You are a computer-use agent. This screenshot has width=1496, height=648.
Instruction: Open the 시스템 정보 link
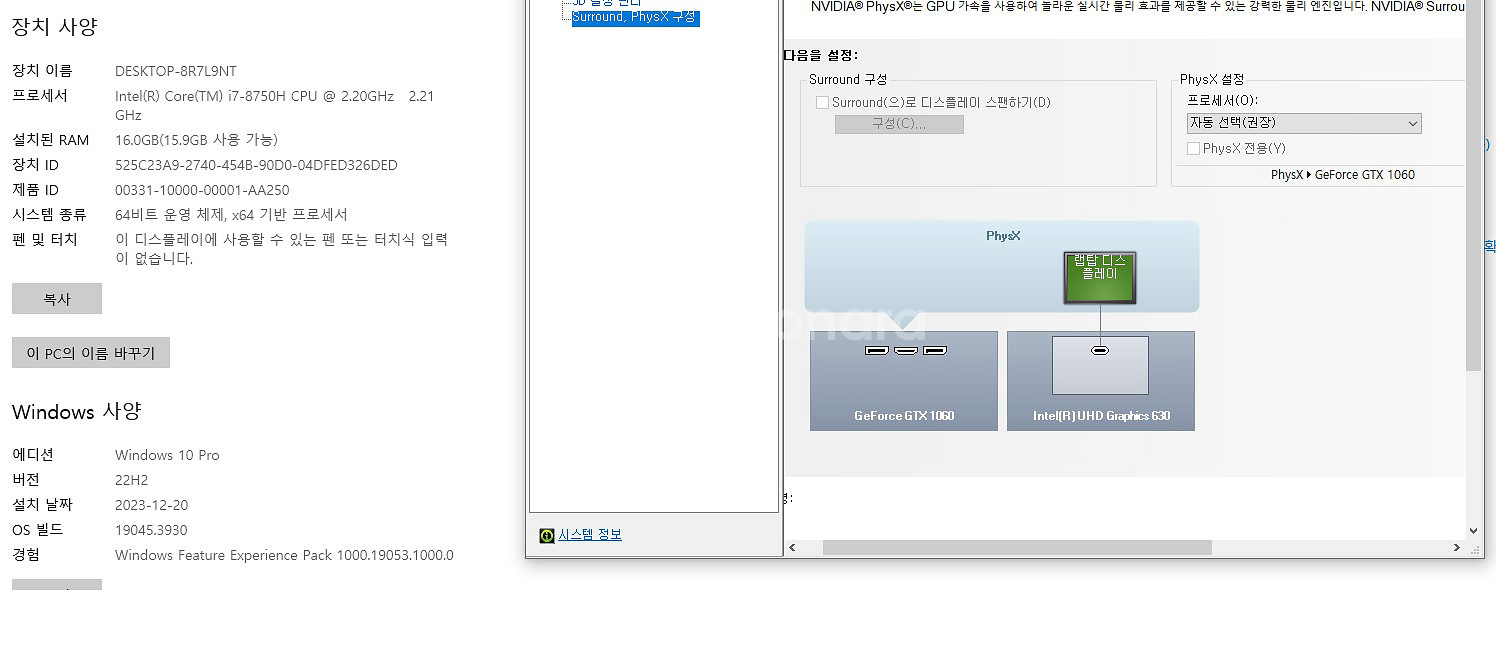tap(589, 534)
